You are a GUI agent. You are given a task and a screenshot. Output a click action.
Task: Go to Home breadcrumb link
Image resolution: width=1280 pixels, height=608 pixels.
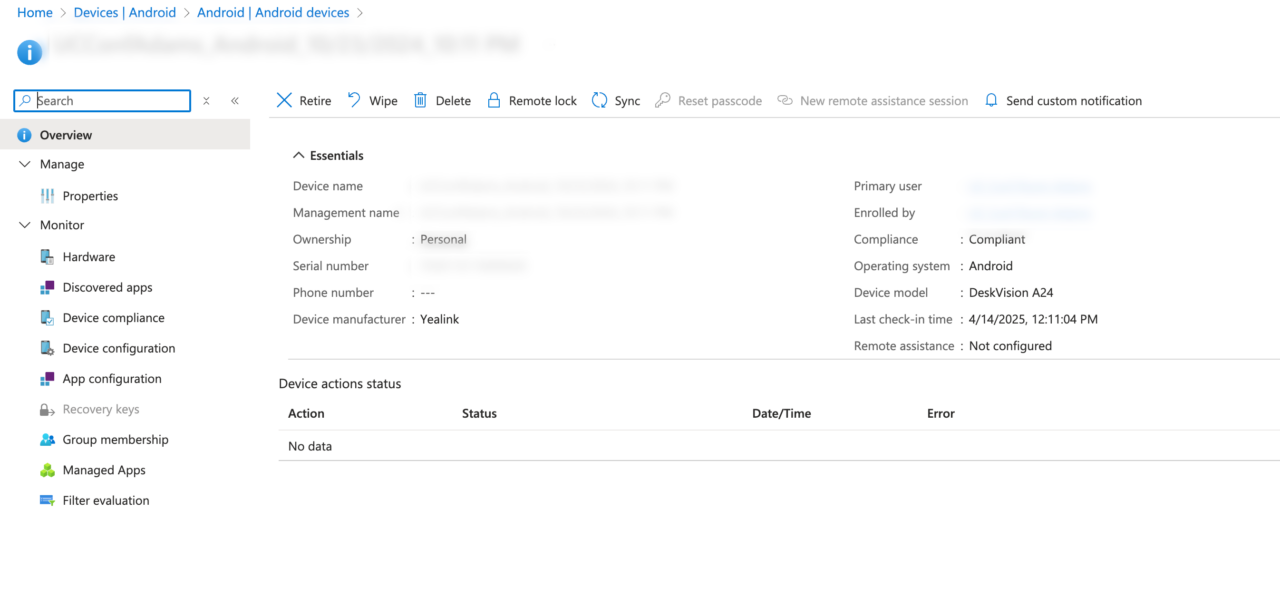click(35, 13)
